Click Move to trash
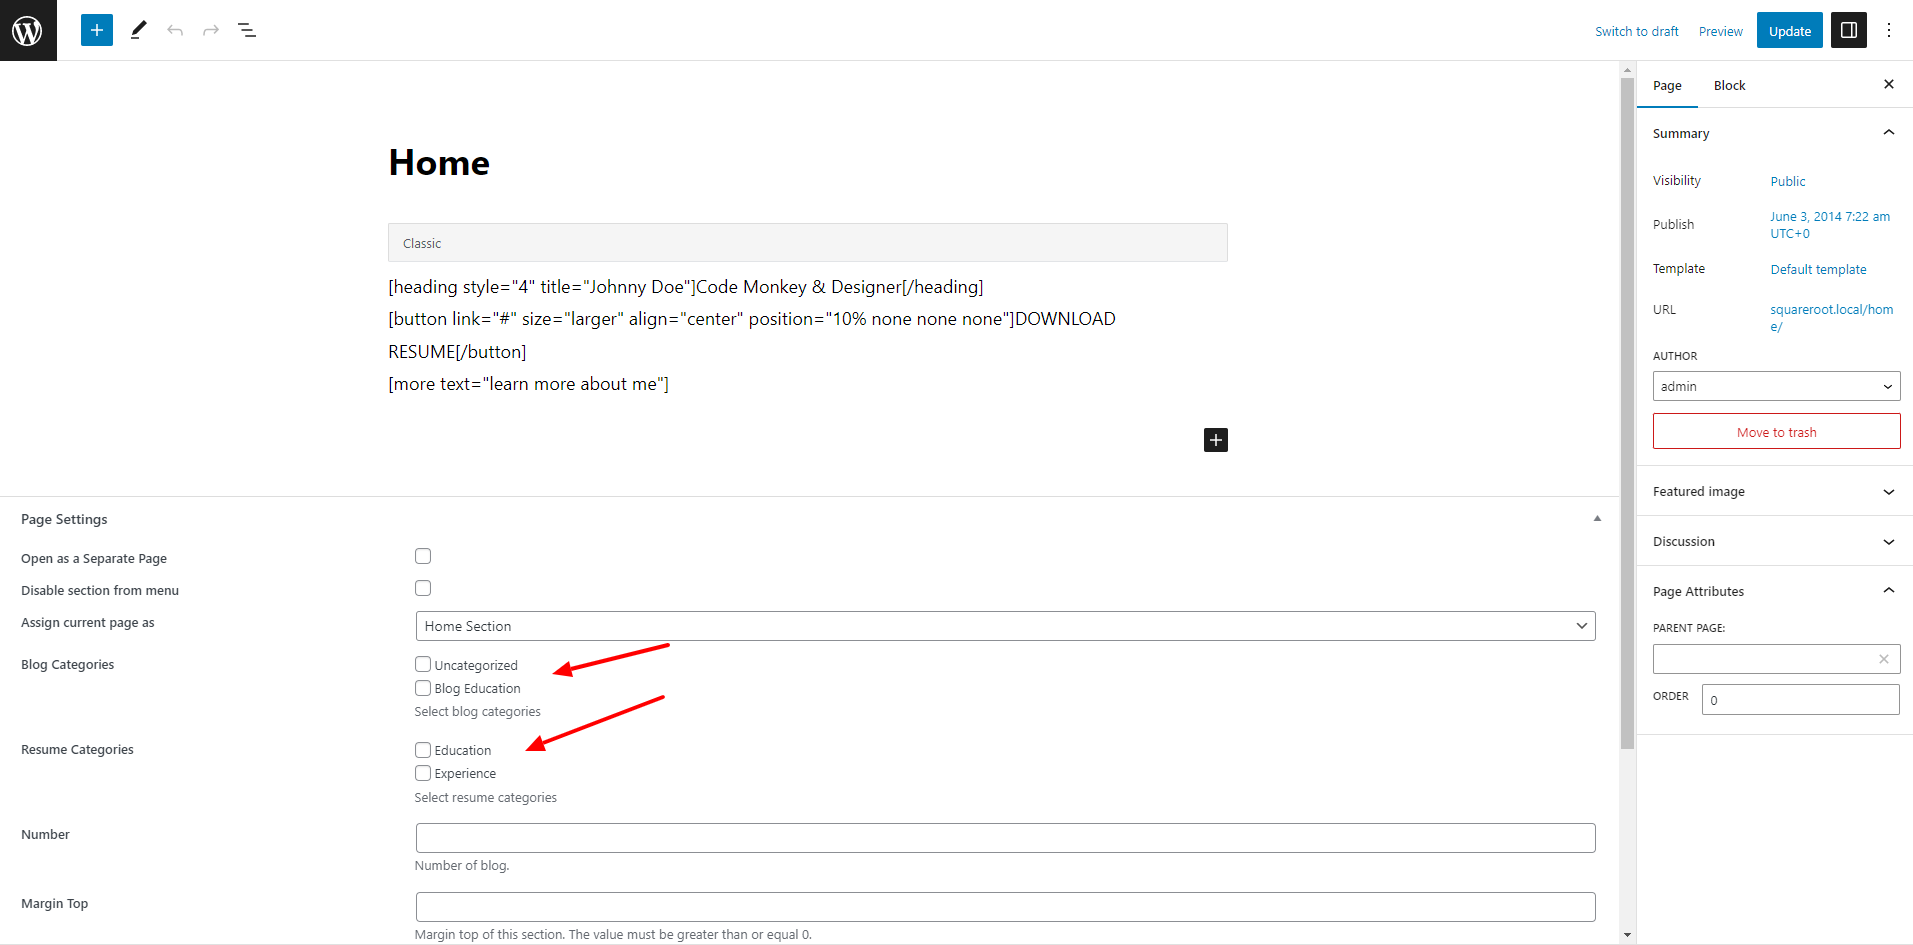Image resolution: width=1913 pixels, height=945 pixels. click(1776, 432)
